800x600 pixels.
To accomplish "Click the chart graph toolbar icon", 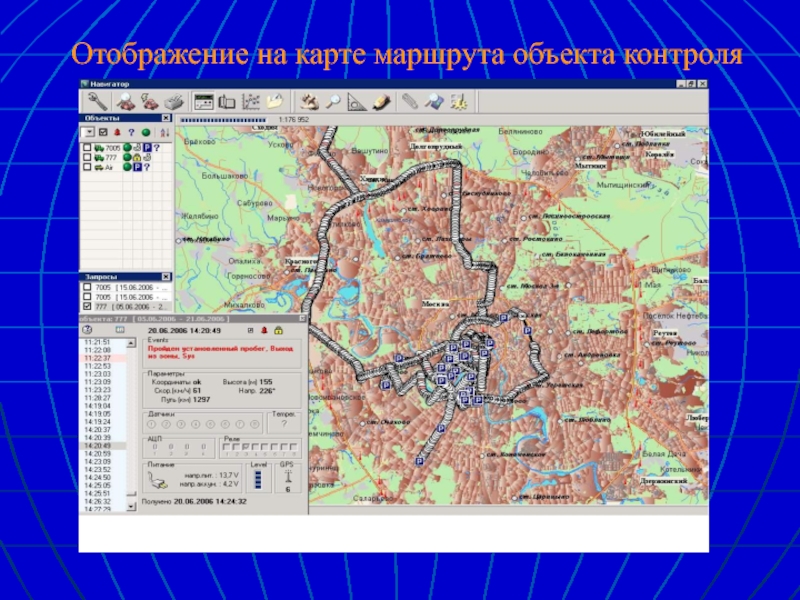I will click(x=251, y=101).
